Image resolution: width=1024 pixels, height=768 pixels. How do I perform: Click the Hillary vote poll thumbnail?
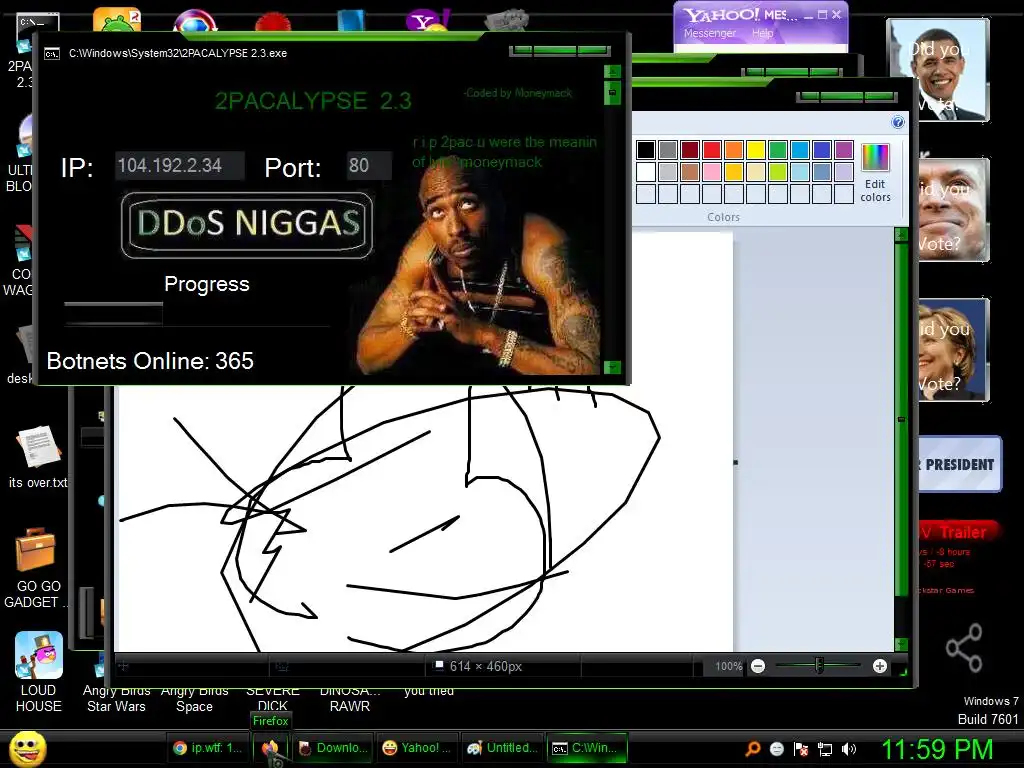tap(953, 349)
